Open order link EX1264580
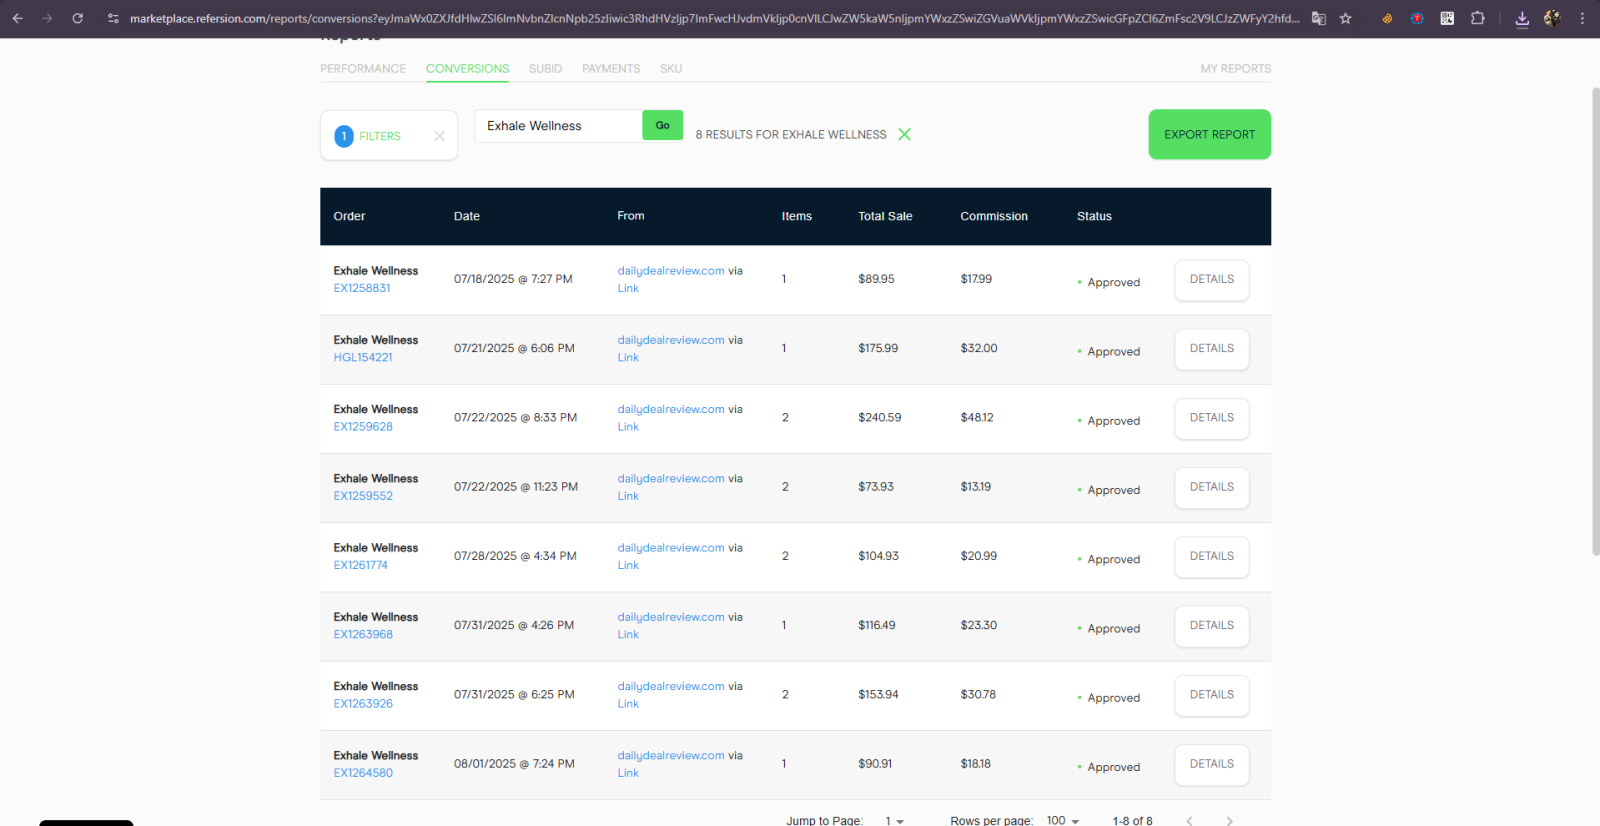 click(x=363, y=773)
